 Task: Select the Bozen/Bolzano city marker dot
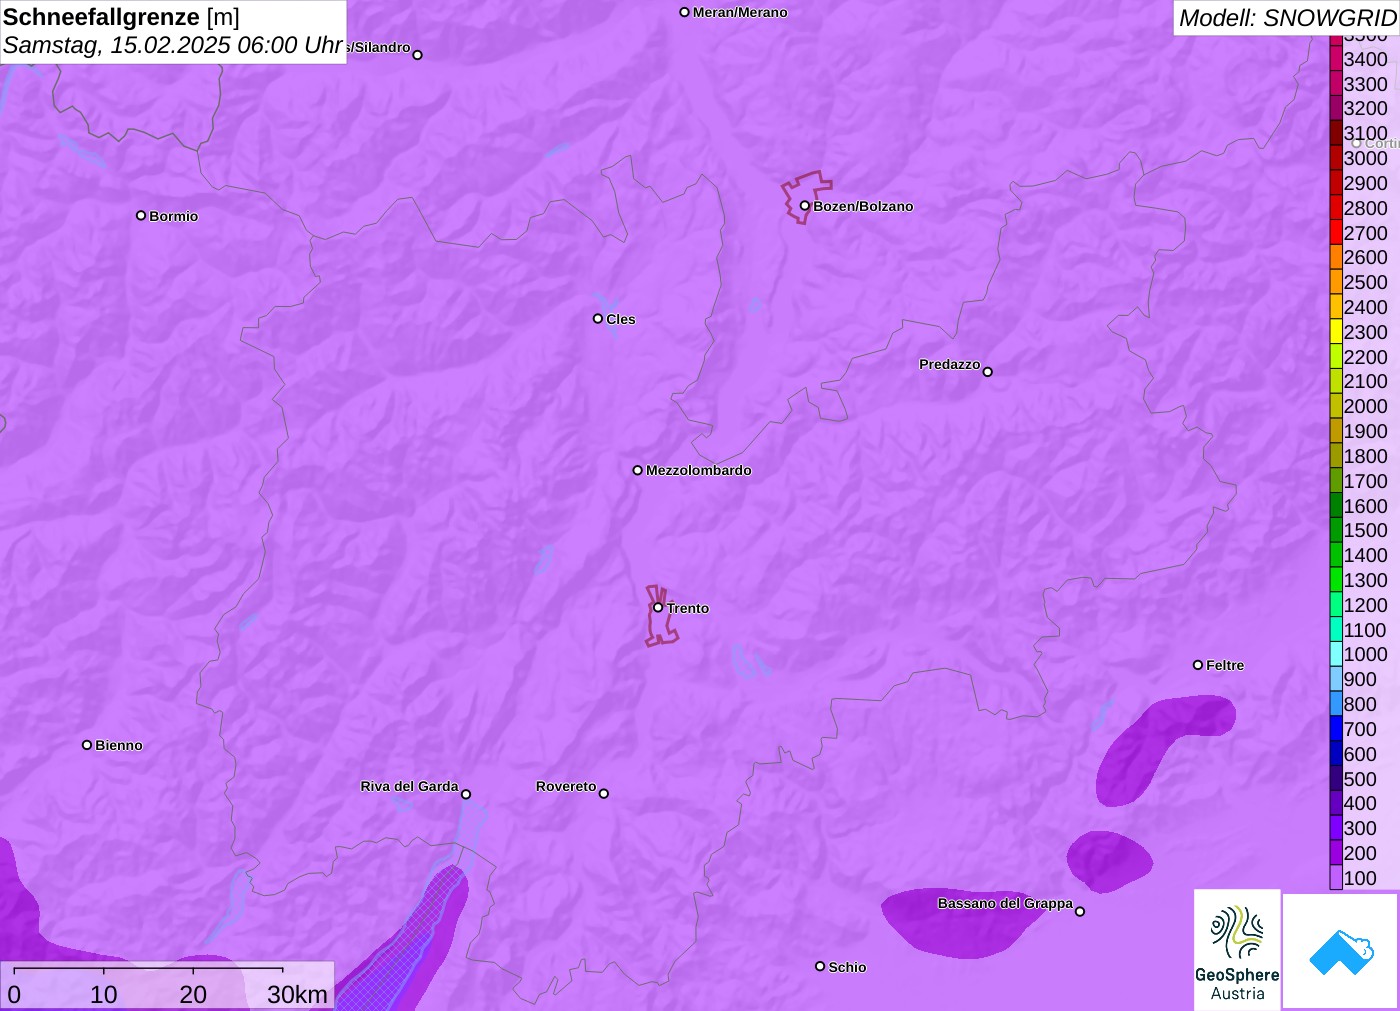click(804, 206)
